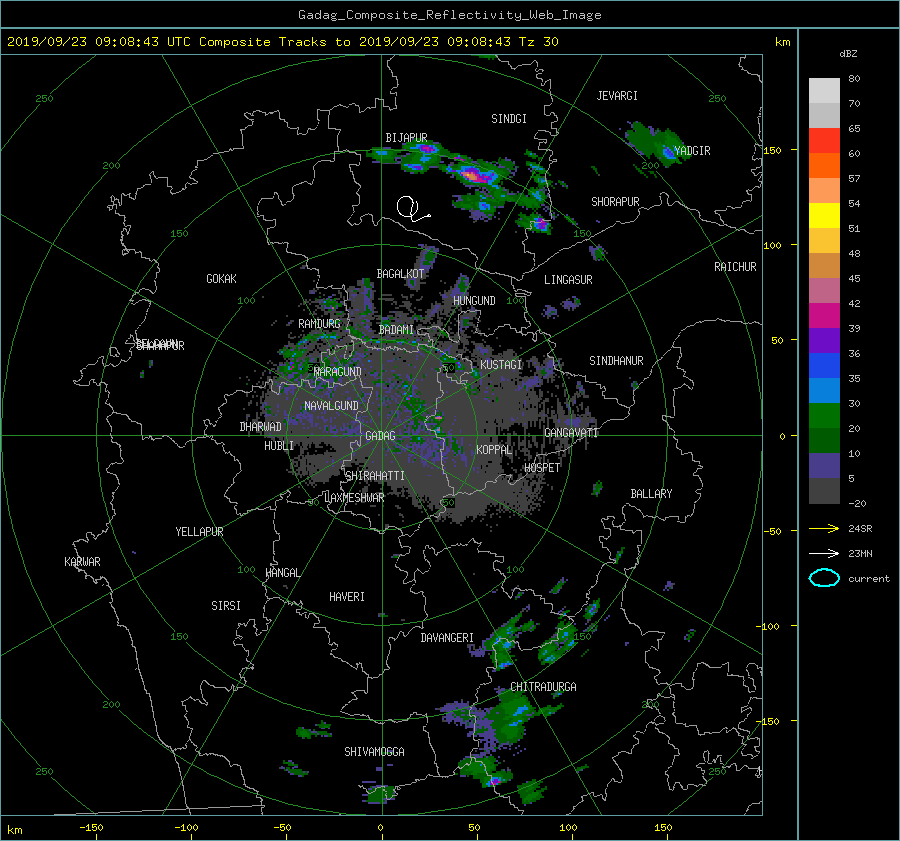Select the magenta 39 dBZ color swatch
The width and height of the screenshot is (900, 841).
824,315
